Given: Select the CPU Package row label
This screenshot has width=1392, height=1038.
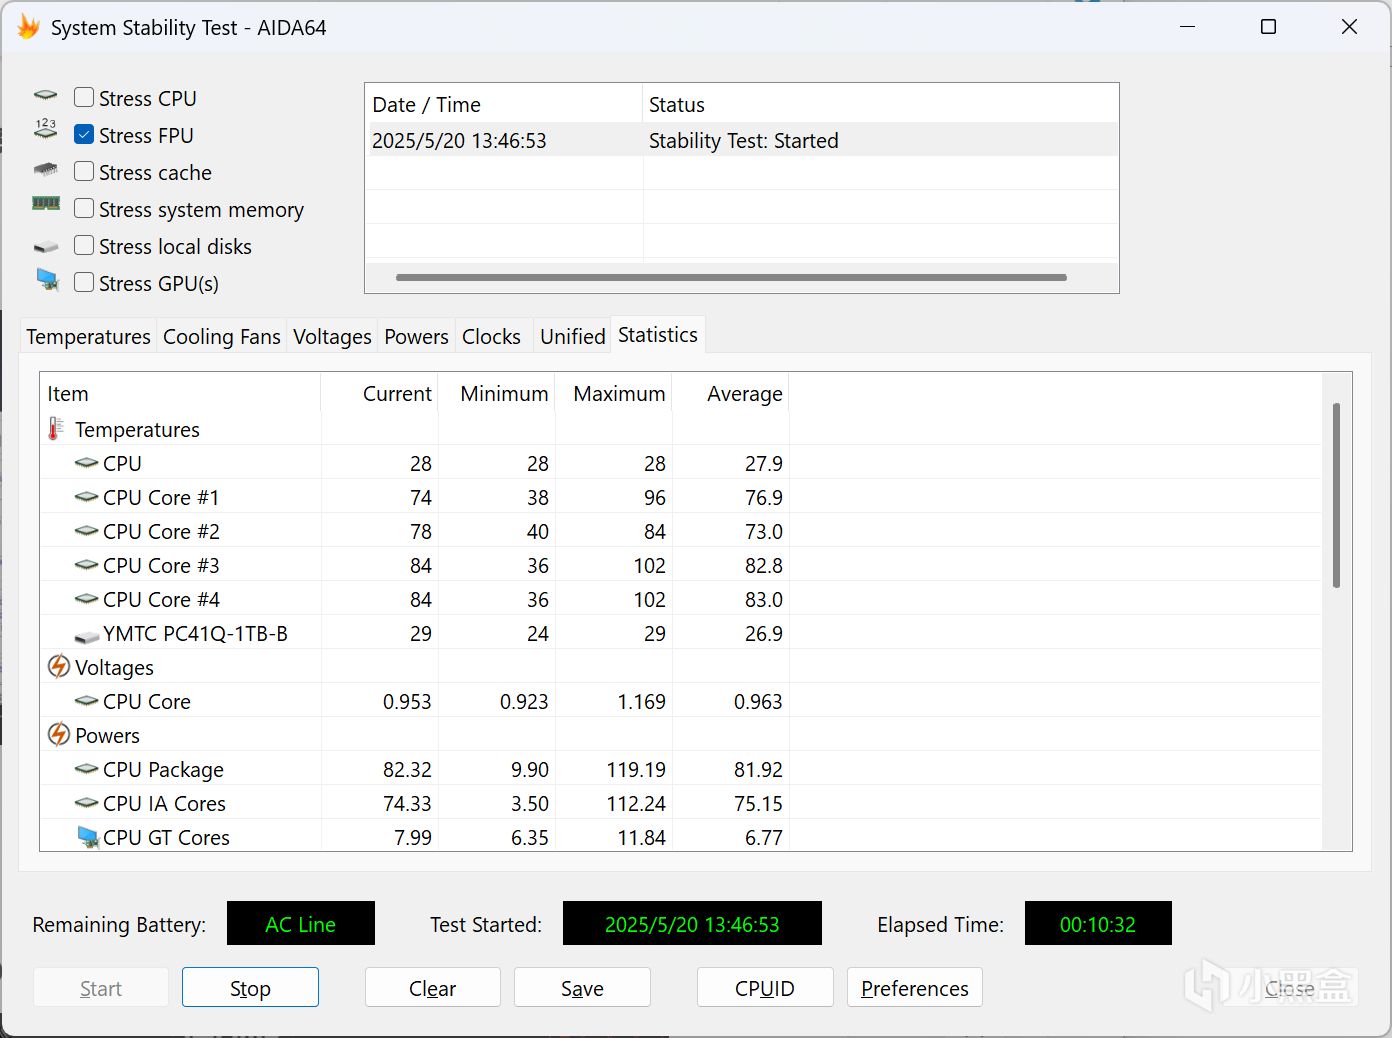Looking at the screenshot, I should [x=163, y=769].
